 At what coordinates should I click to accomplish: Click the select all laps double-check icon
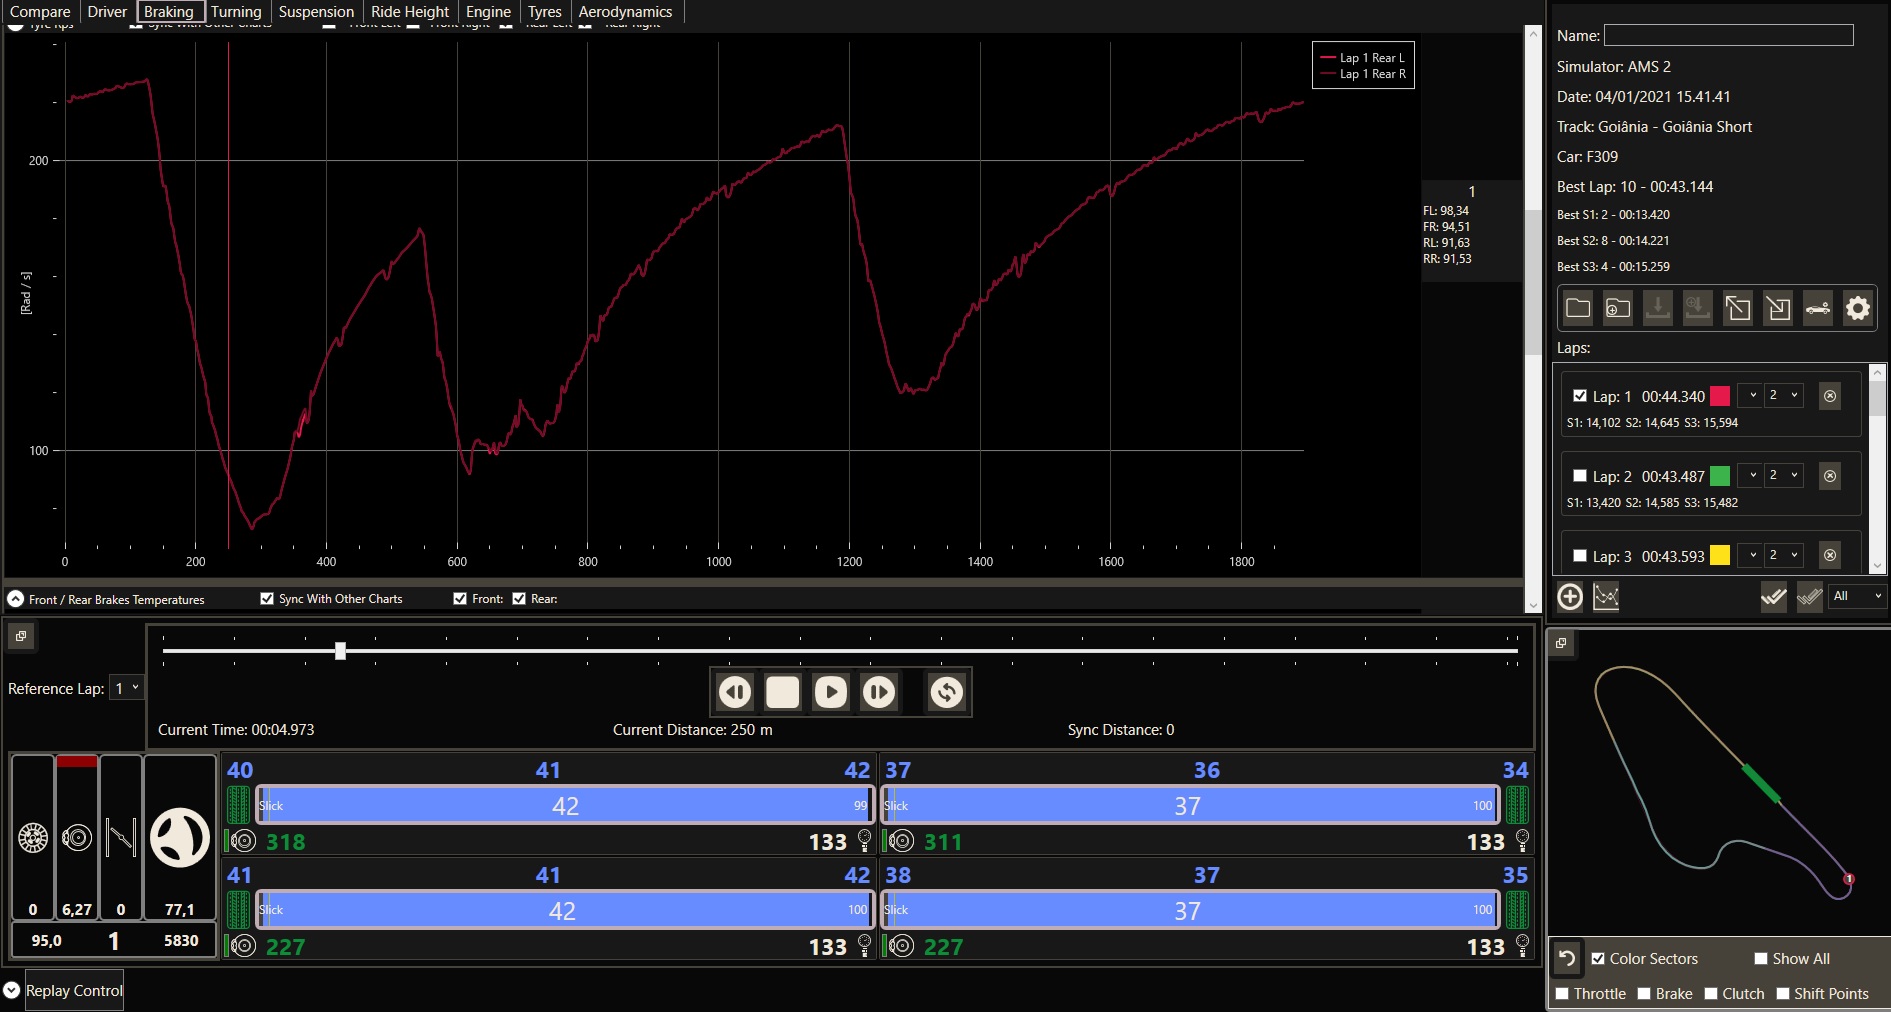coord(1773,597)
